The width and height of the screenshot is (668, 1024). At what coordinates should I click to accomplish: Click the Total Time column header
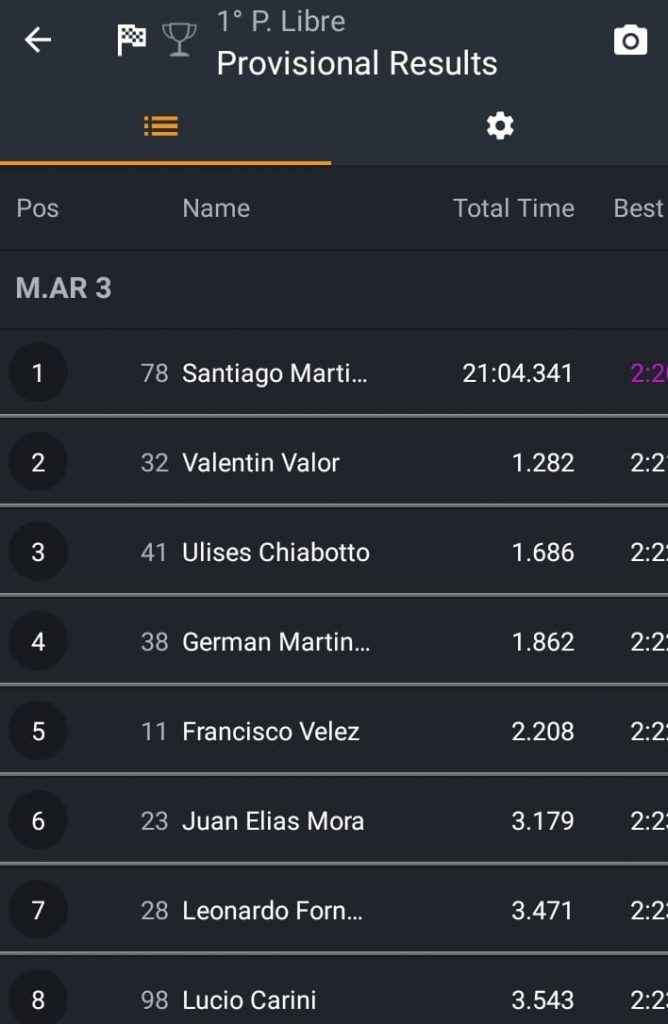(514, 208)
